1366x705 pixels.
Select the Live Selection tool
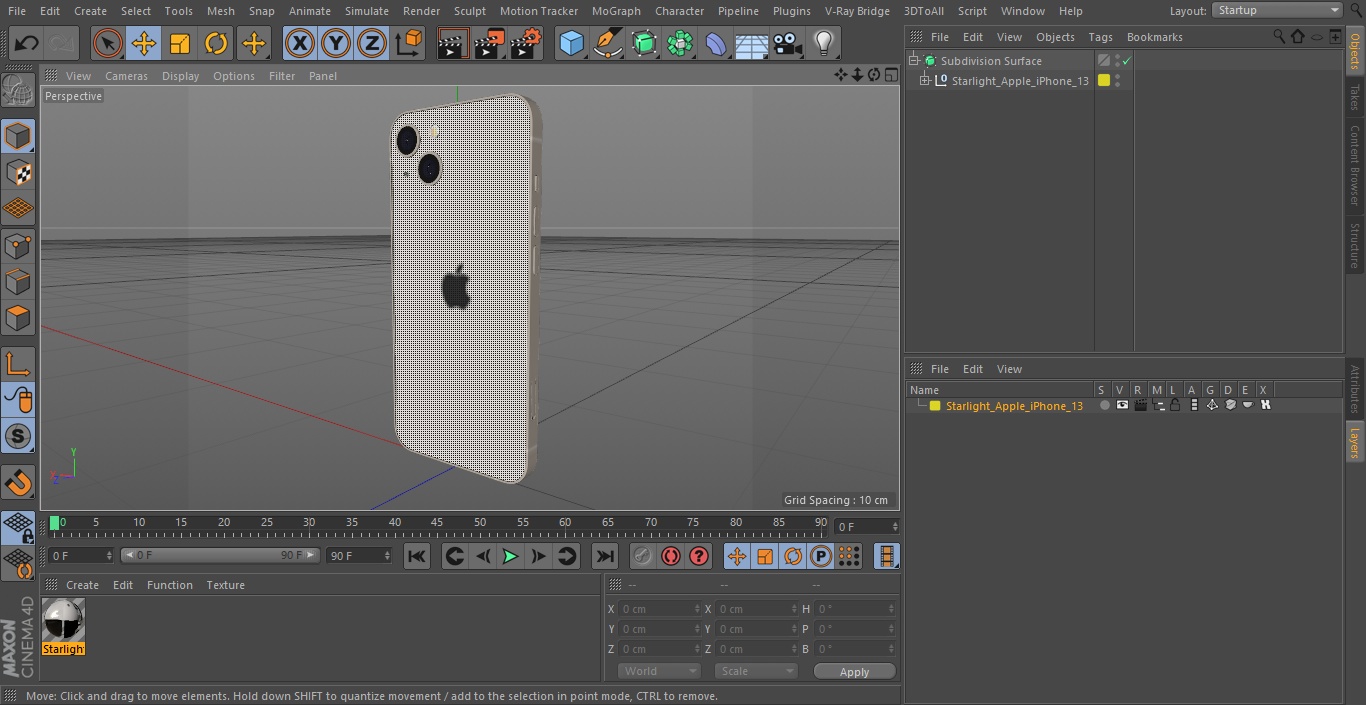pos(108,43)
